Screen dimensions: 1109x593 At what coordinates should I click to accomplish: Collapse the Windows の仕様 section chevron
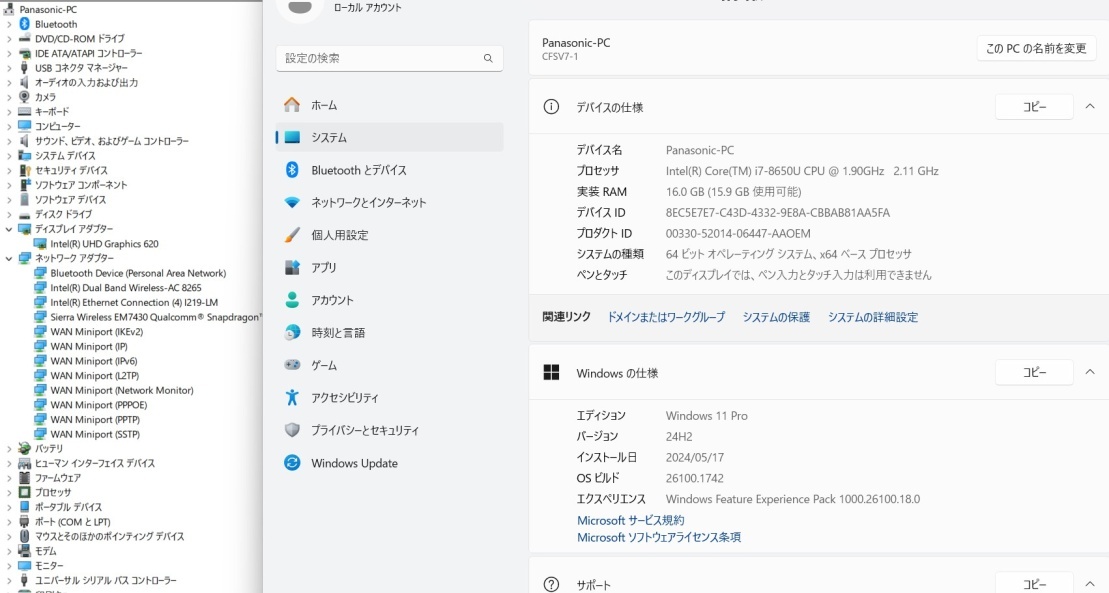[x=1090, y=372]
